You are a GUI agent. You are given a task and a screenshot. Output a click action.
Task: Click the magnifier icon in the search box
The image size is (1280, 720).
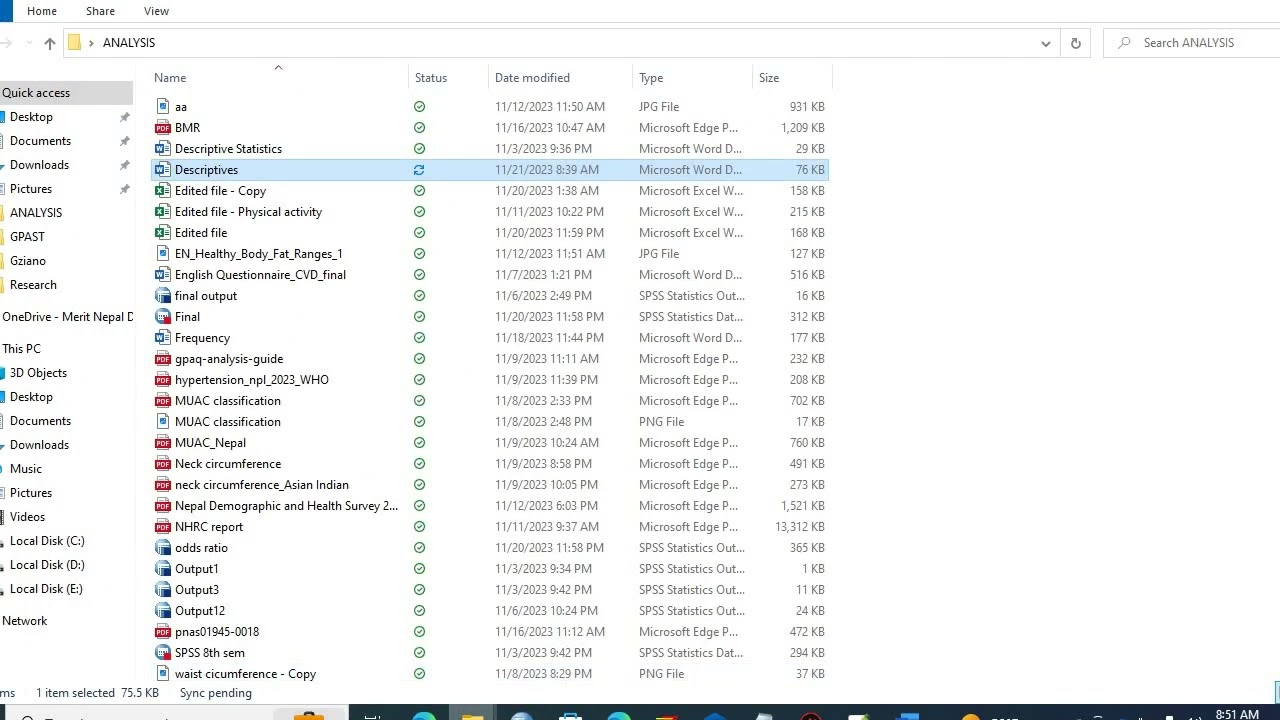point(1125,43)
